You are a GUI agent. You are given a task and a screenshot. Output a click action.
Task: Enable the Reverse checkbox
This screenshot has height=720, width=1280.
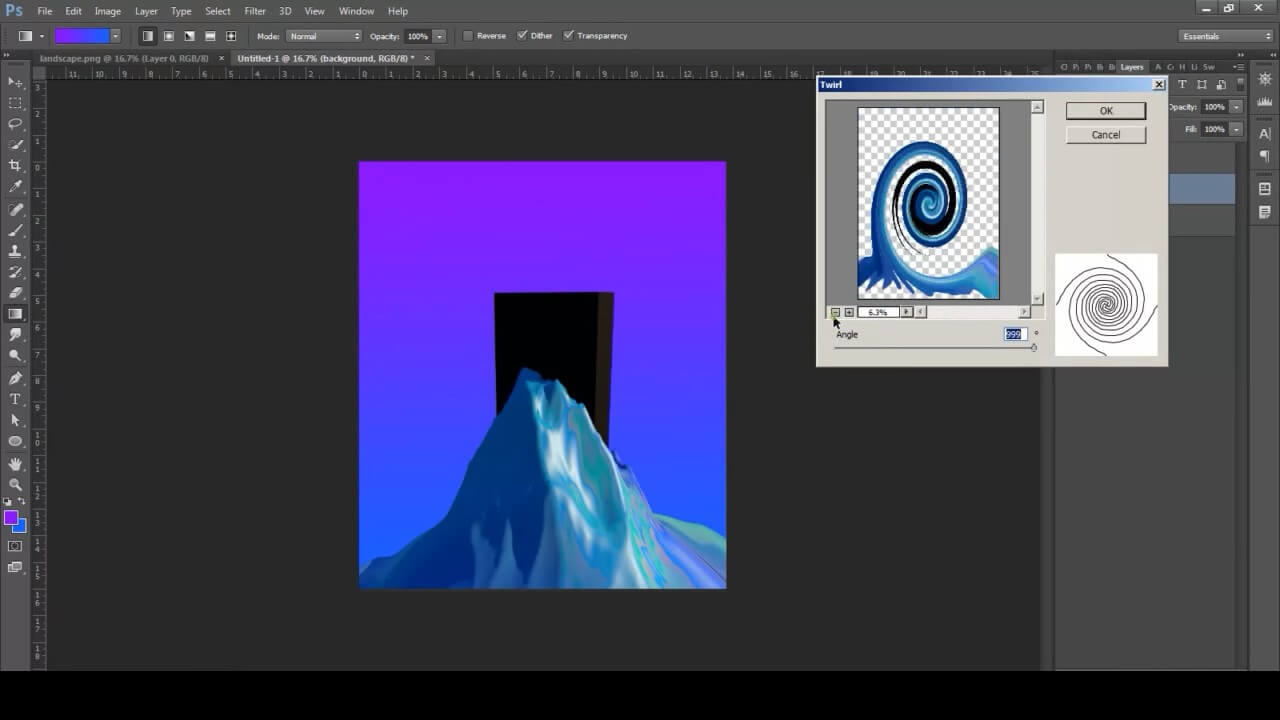[468, 36]
